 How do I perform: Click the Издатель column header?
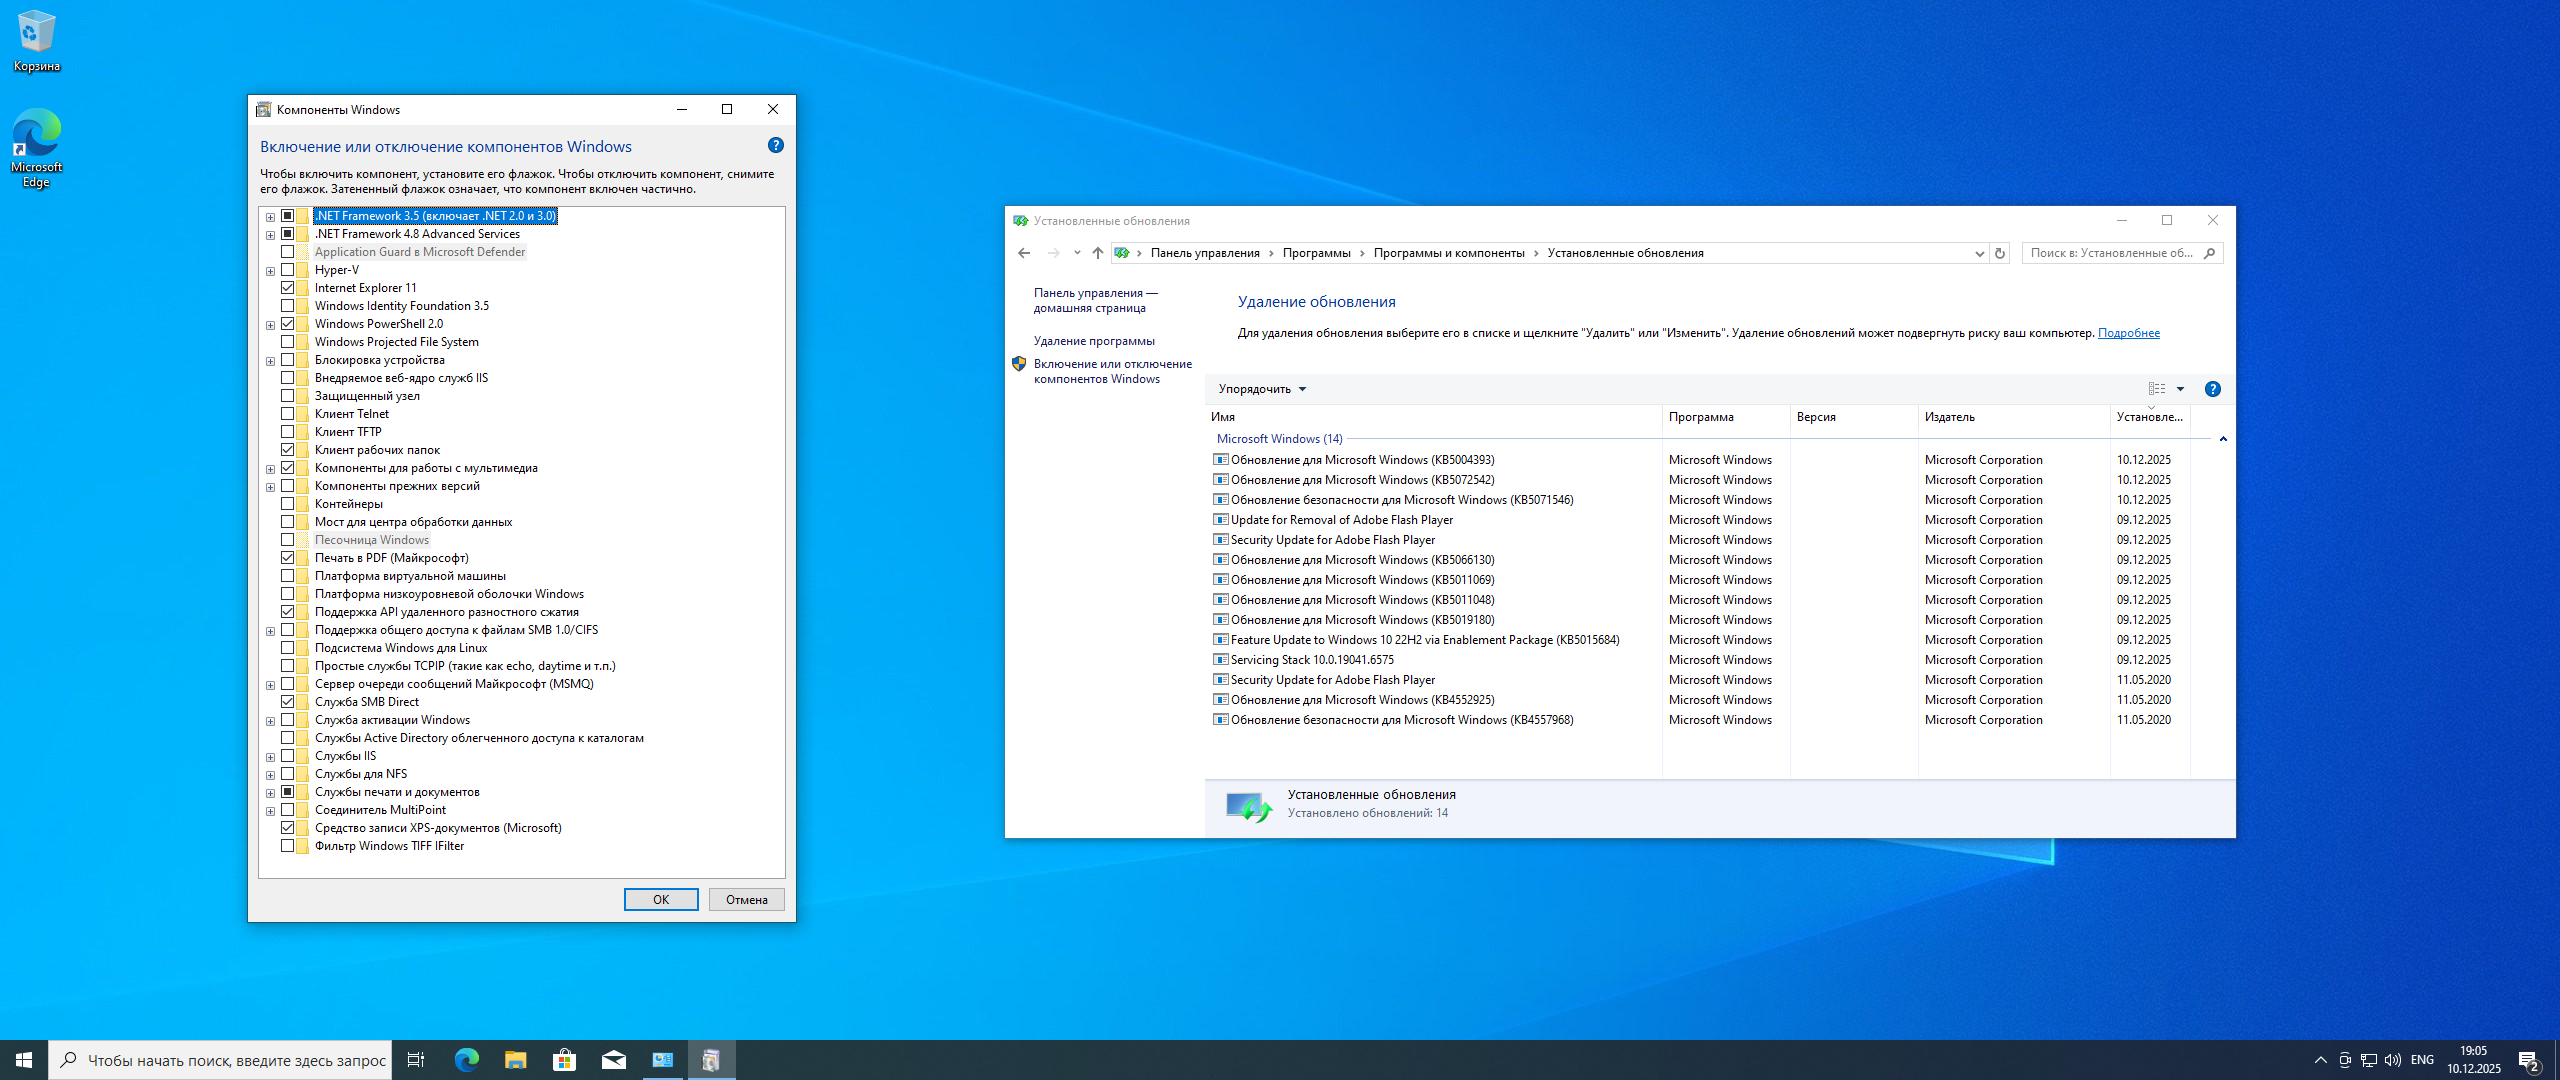(1949, 417)
